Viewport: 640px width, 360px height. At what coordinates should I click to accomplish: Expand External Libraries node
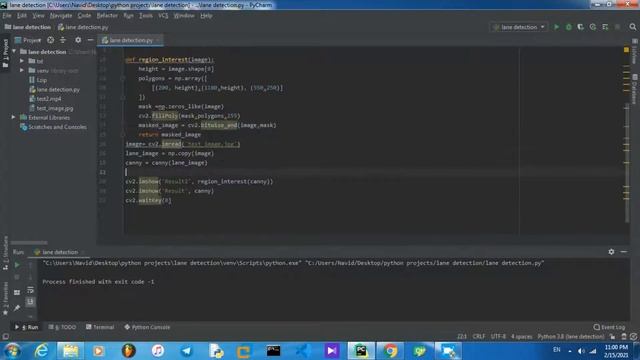click(13, 117)
